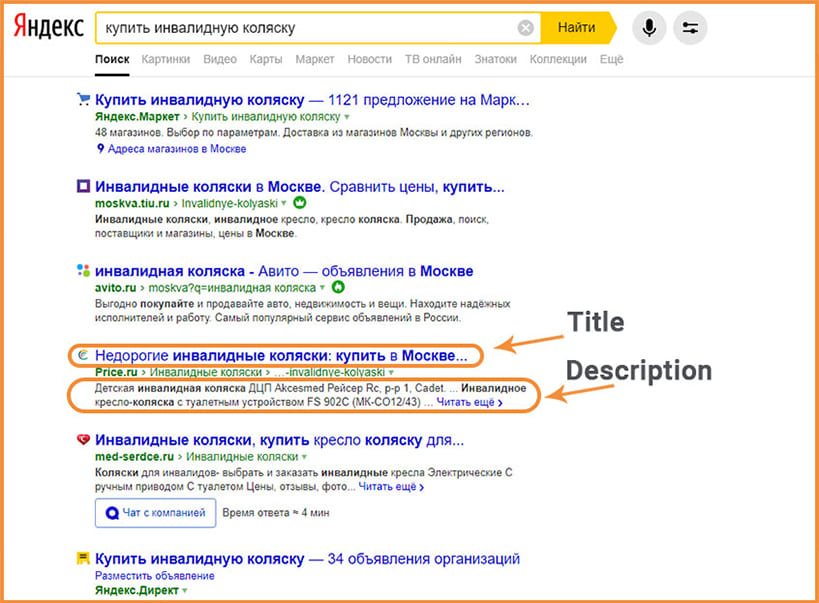Click the avito.ru green URL
The height and width of the screenshot is (603, 819).
coord(115,287)
